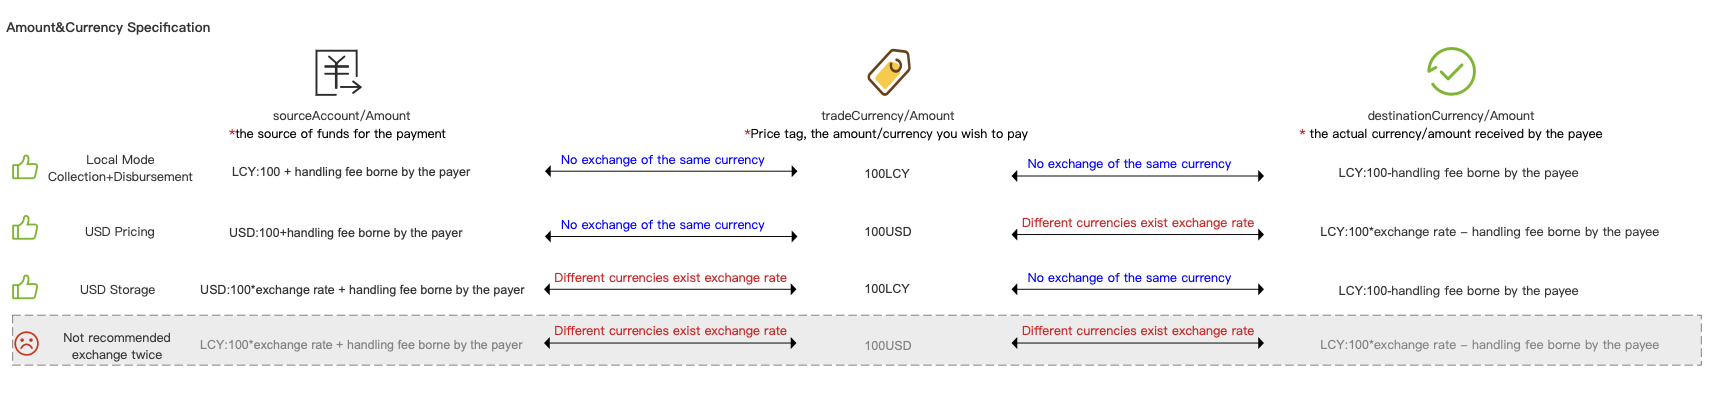The width and height of the screenshot is (1730, 408).
Task: Click the thumbs-up icon beside USD Storage
Action: (25, 287)
